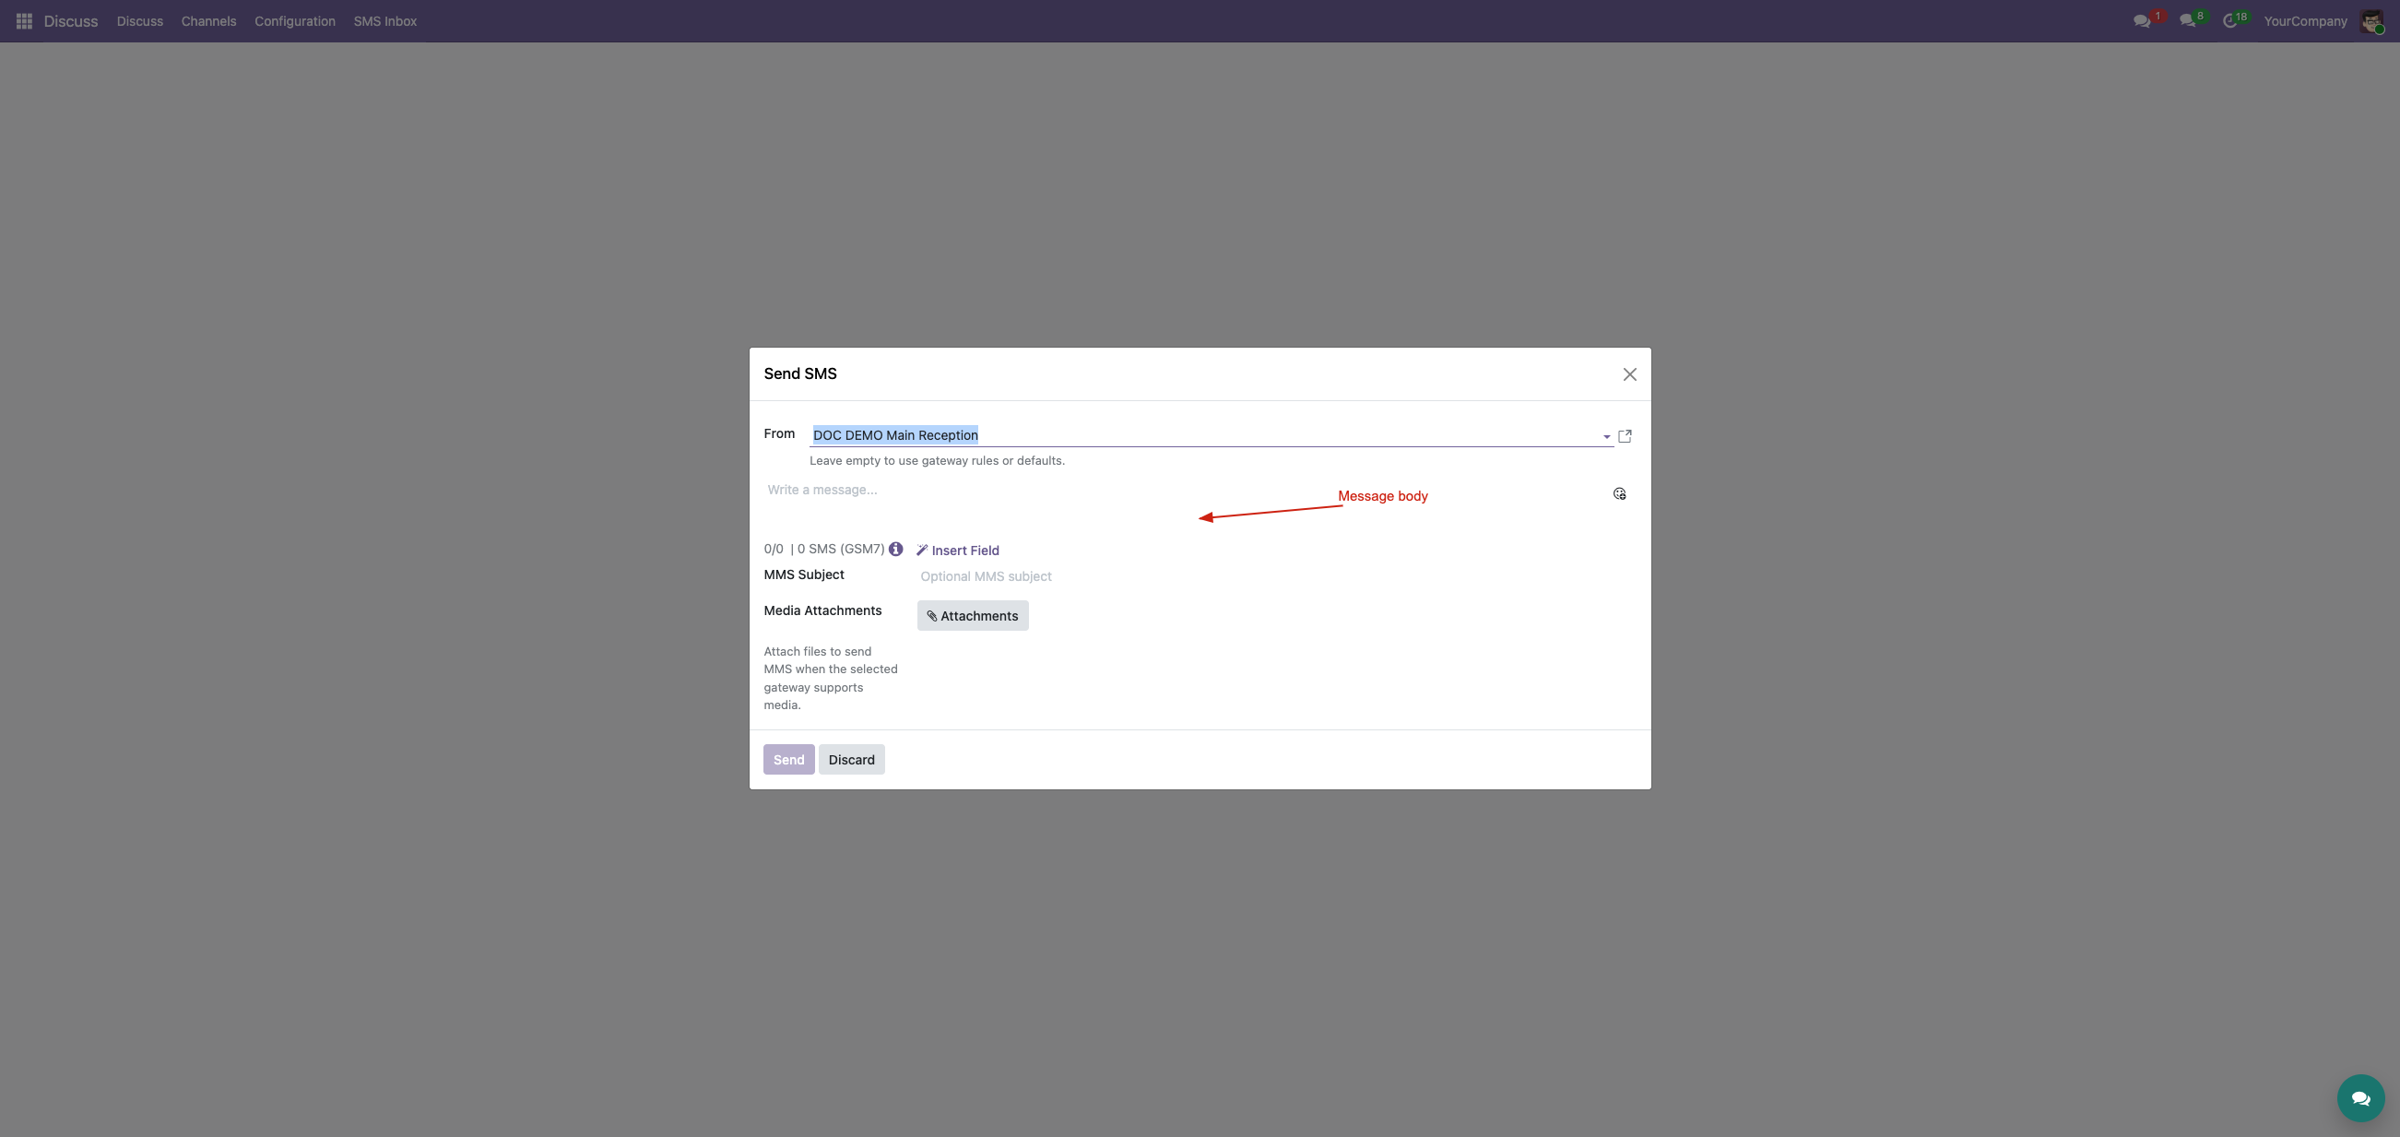The height and width of the screenshot is (1137, 2400).
Task: Open the emoji picker icon
Action: pos(1620,494)
